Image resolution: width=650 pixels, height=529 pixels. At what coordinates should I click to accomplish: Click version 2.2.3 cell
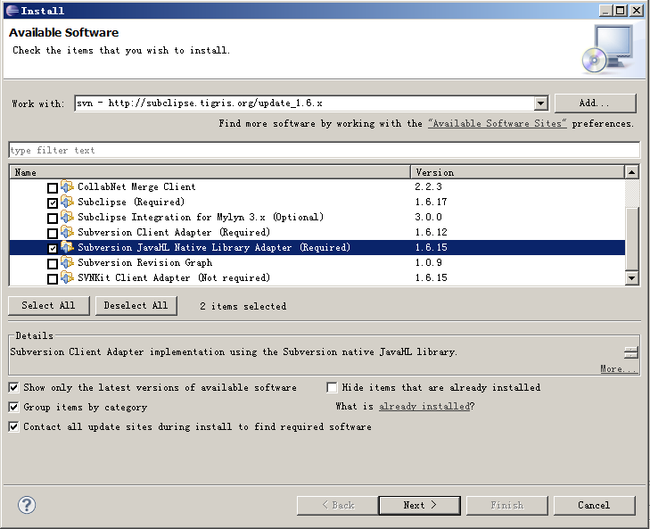[x=428, y=187]
